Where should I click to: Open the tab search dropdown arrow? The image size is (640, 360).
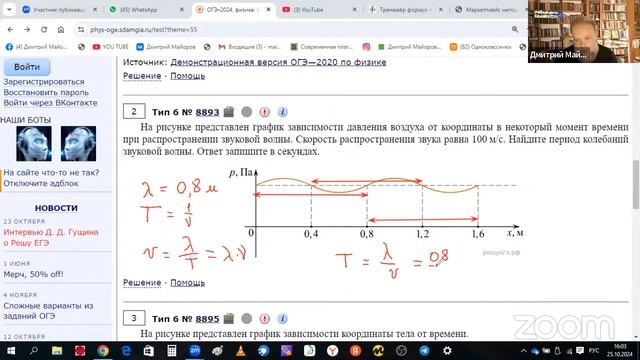coord(9,9)
